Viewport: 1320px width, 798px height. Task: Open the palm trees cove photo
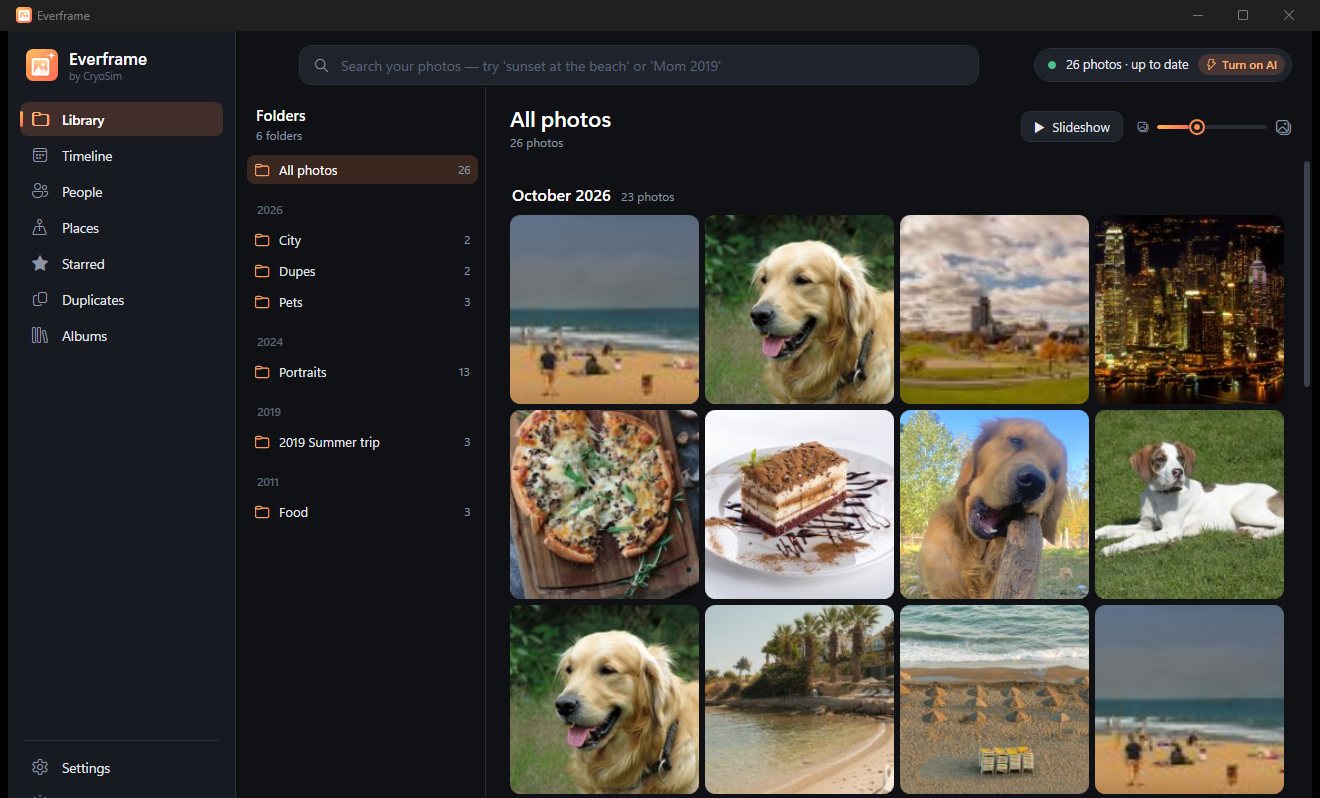[x=799, y=699]
